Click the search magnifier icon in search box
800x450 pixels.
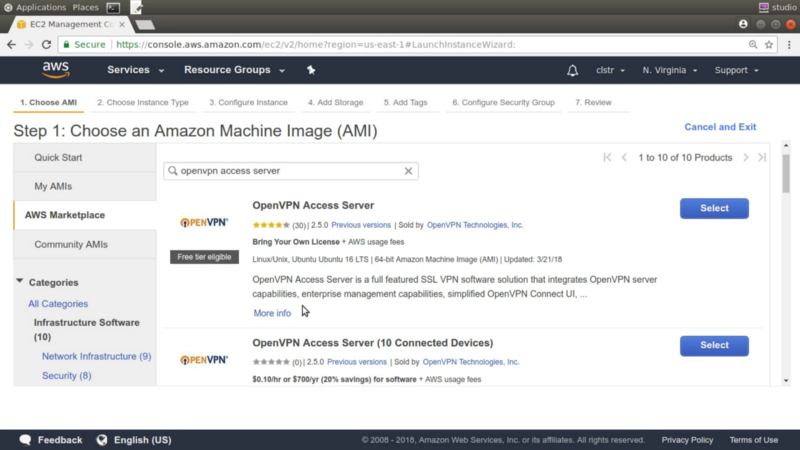pos(173,170)
